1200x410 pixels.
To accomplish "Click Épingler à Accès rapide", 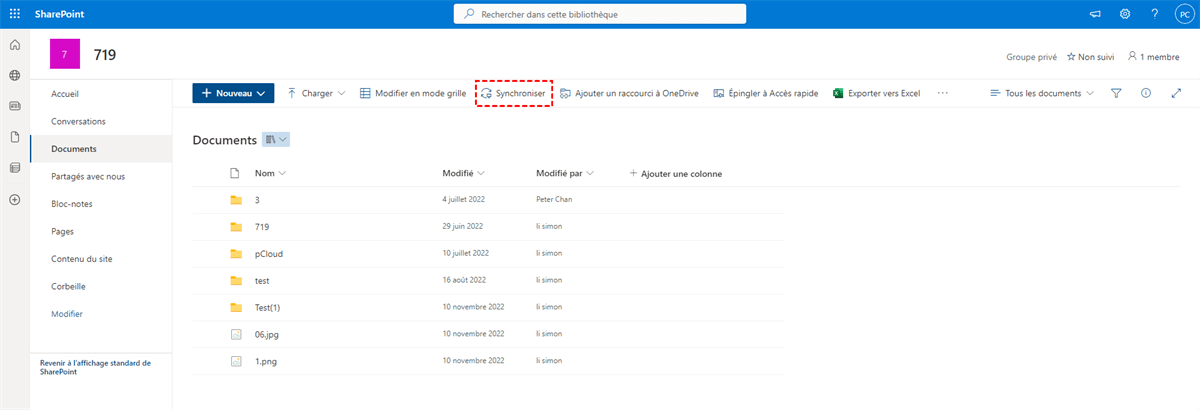I will (766, 93).
